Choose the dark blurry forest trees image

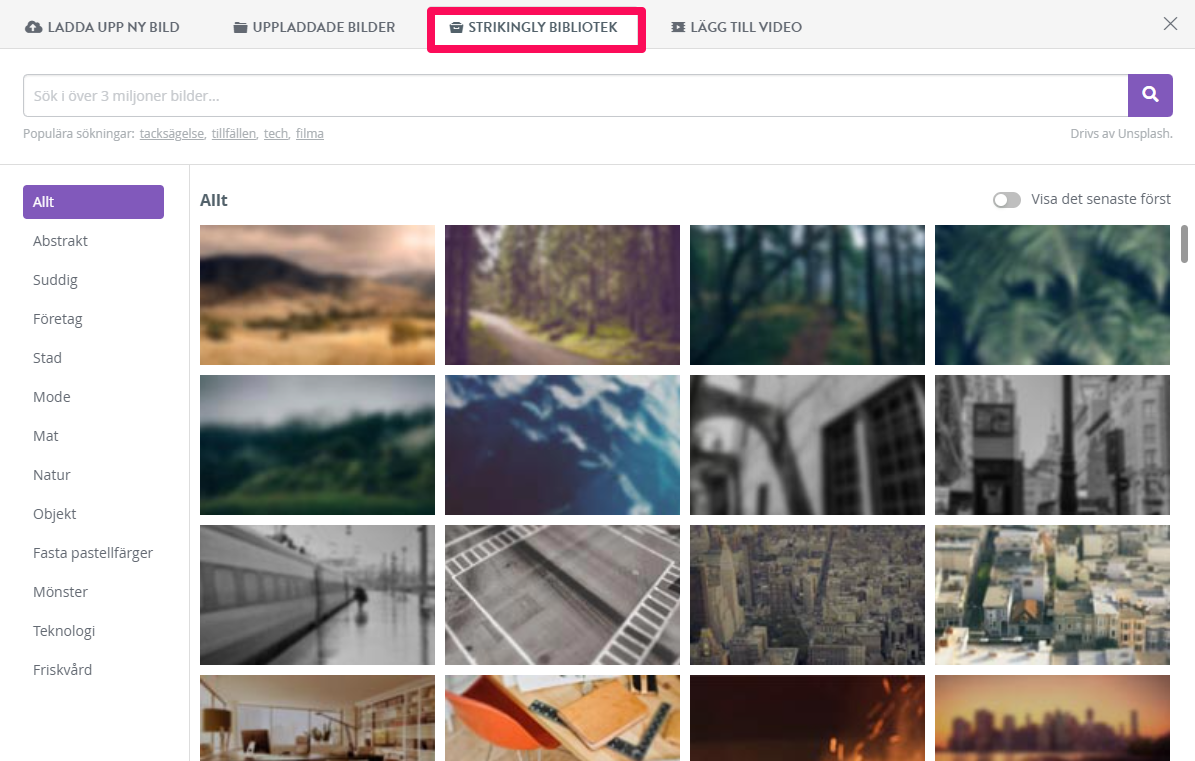[x=807, y=295]
